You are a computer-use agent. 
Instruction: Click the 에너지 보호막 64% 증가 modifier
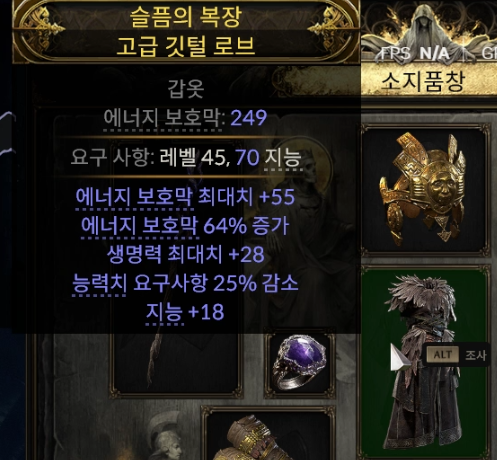[185, 226]
